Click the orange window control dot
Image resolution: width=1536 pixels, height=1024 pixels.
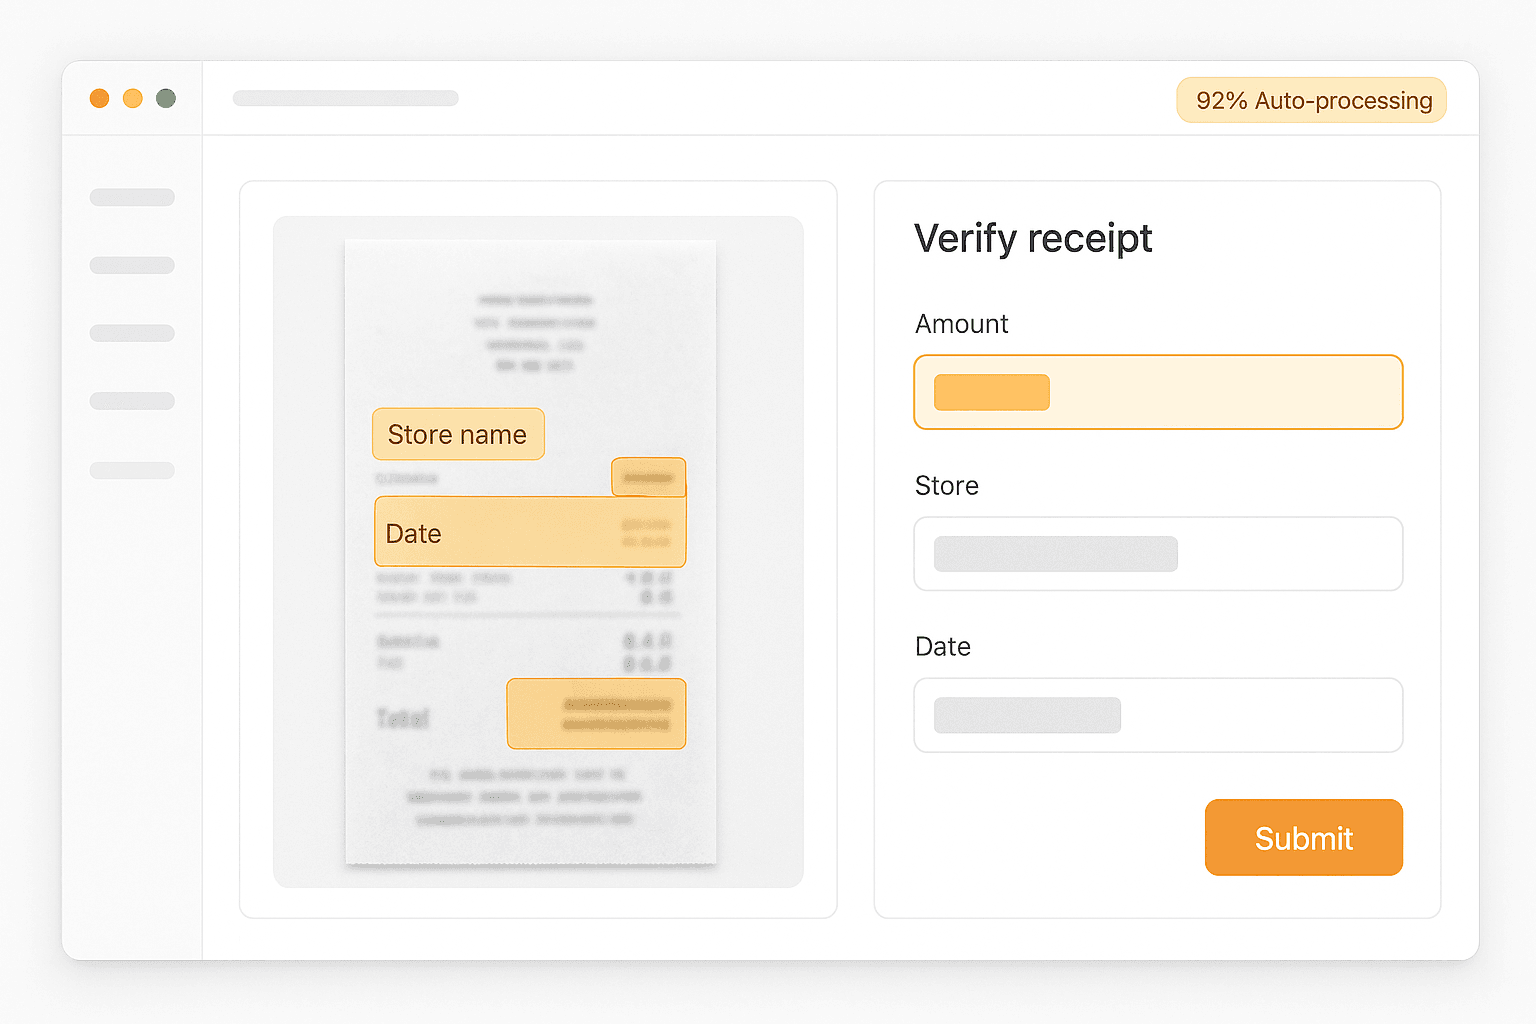[99, 98]
